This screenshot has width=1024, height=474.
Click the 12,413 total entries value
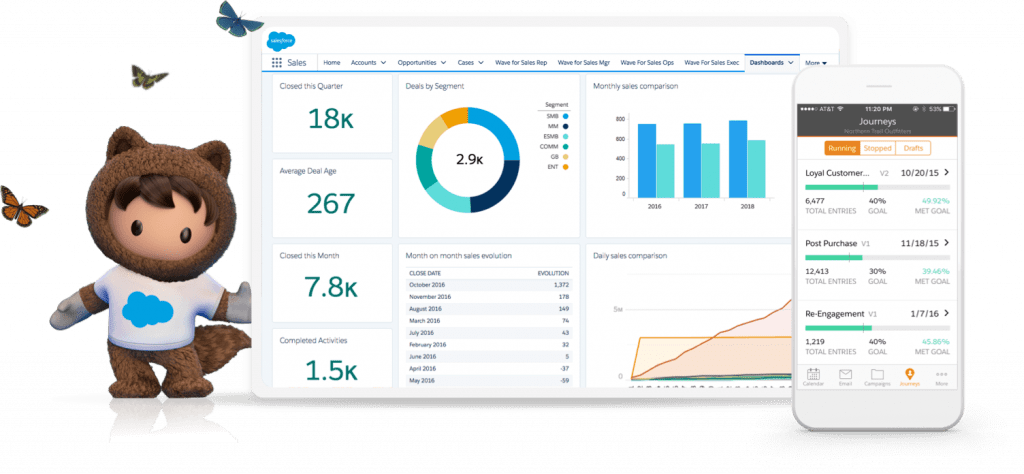click(x=816, y=271)
